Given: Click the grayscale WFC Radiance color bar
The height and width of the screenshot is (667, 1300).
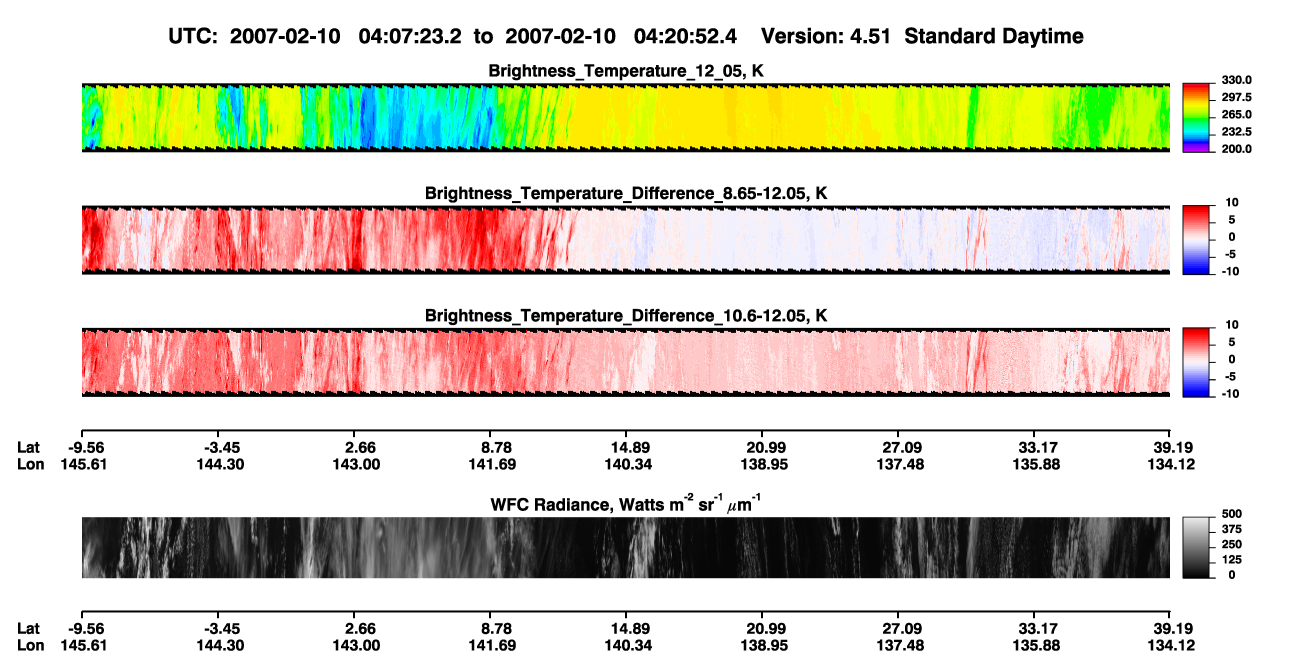Looking at the screenshot, I should tap(1196, 546).
